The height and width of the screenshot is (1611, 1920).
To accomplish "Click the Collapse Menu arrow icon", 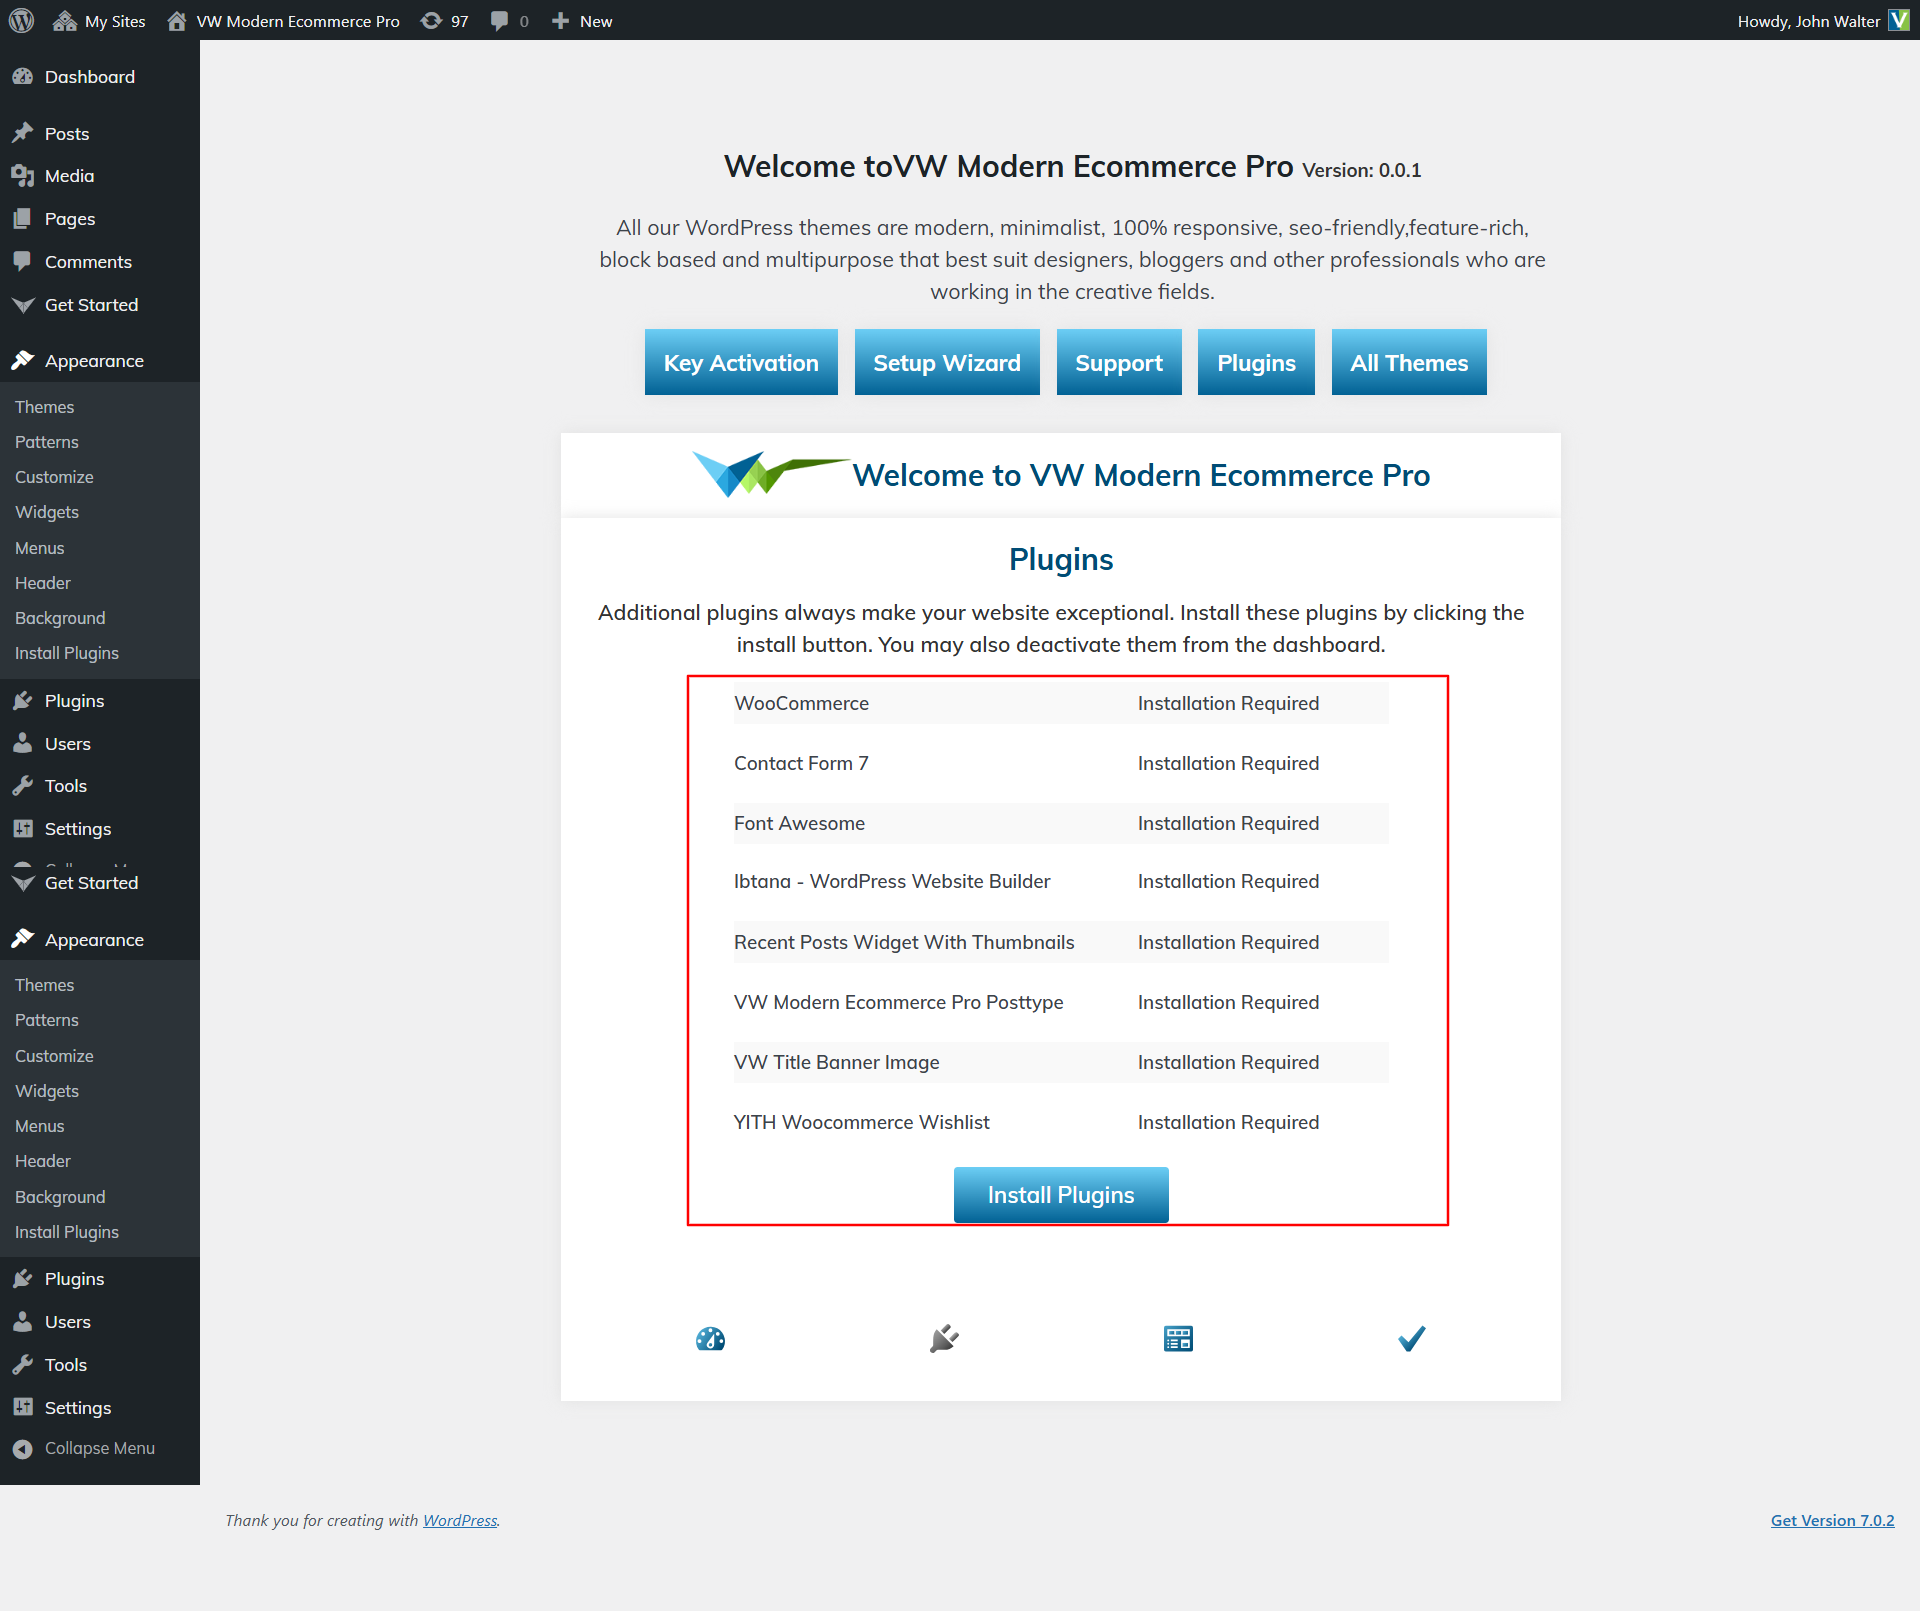I will point(22,1449).
